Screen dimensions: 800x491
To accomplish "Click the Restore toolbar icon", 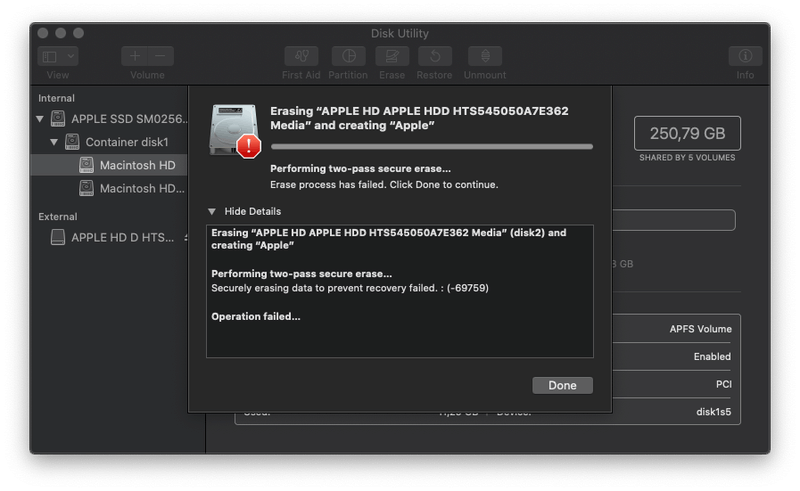I will (435, 56).
